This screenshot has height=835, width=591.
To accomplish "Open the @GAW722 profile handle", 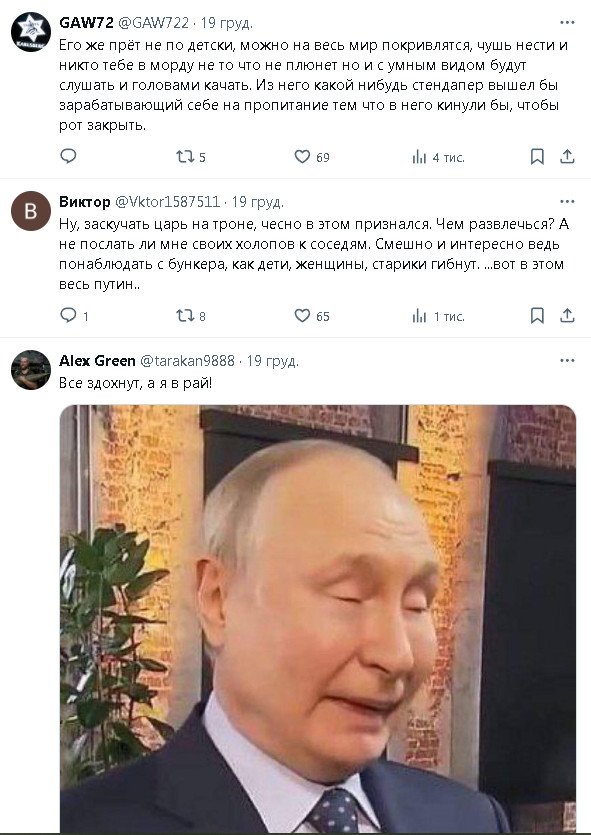I will (x=153, y=23).
